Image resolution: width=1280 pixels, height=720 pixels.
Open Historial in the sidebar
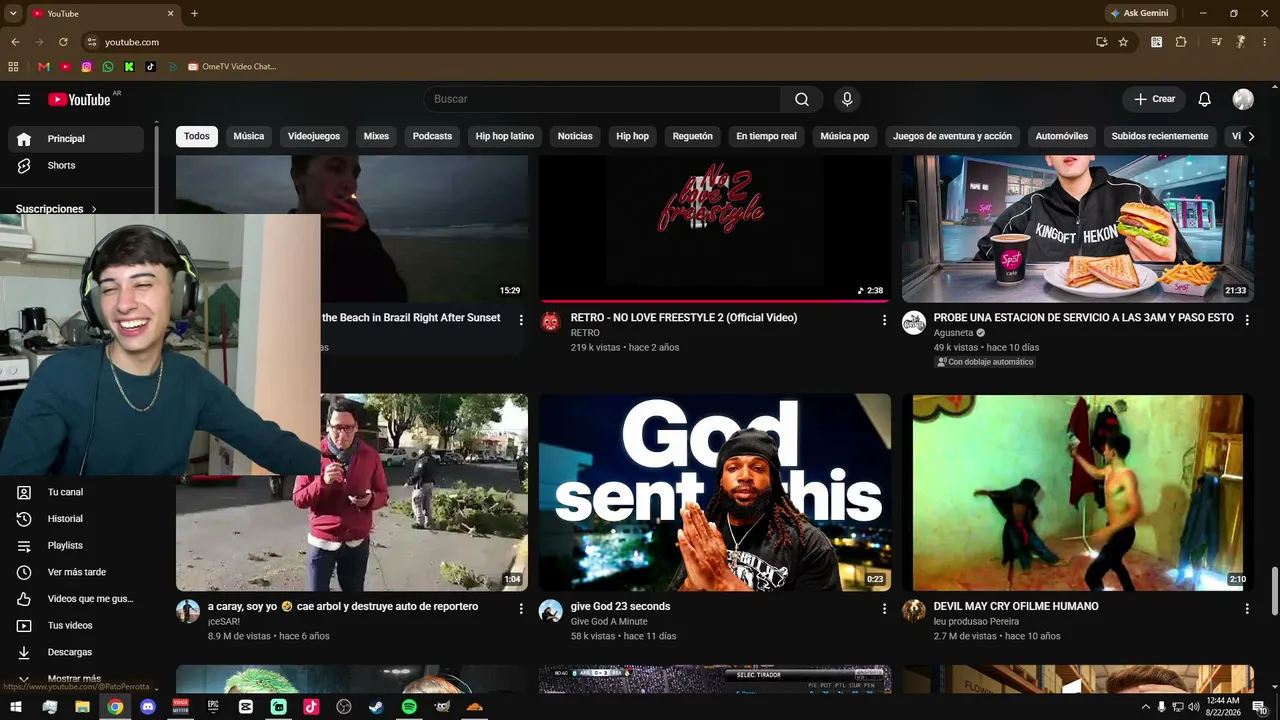76,519
